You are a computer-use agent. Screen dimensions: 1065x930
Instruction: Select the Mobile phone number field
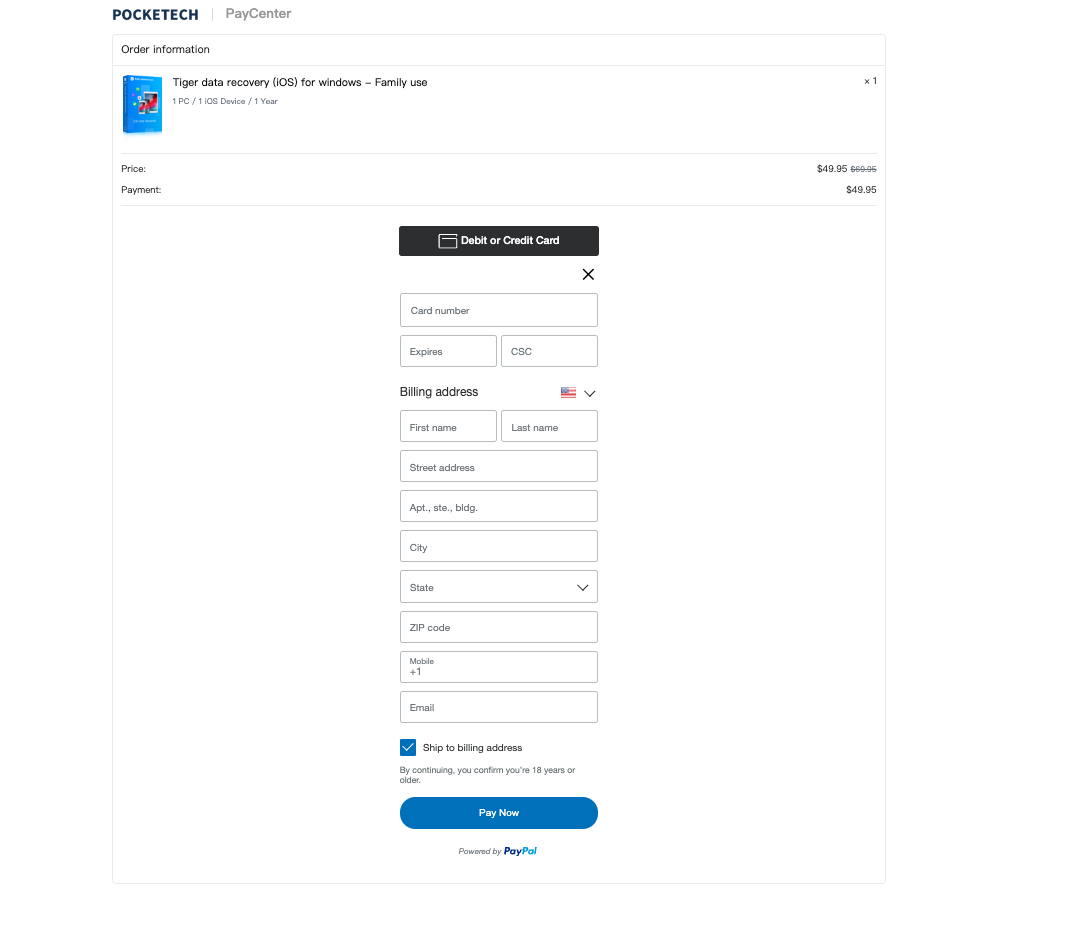pyautogui.click(x=499, y=667)
